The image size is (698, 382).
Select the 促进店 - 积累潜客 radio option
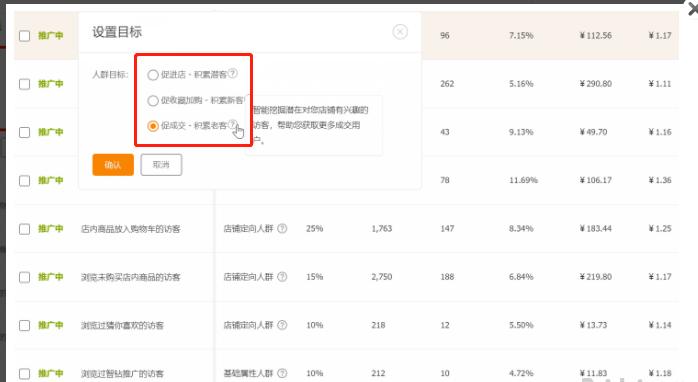(x=153, y=75)
